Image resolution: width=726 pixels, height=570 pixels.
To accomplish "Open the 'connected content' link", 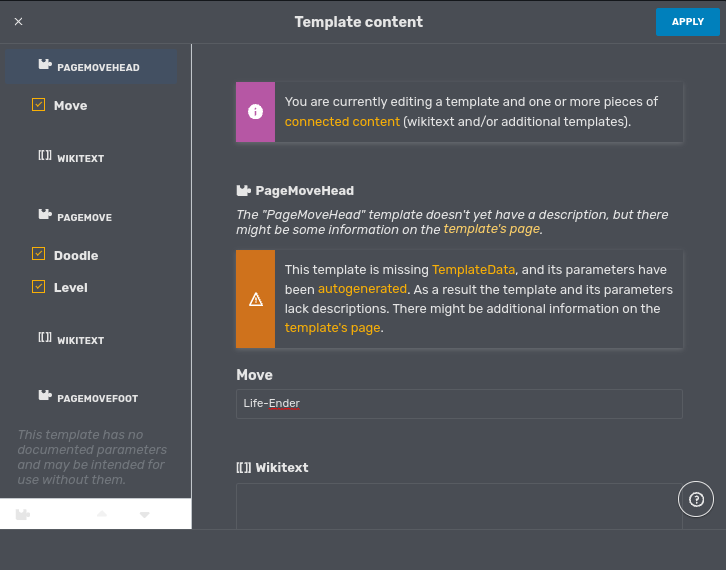I will pos(342,122).
